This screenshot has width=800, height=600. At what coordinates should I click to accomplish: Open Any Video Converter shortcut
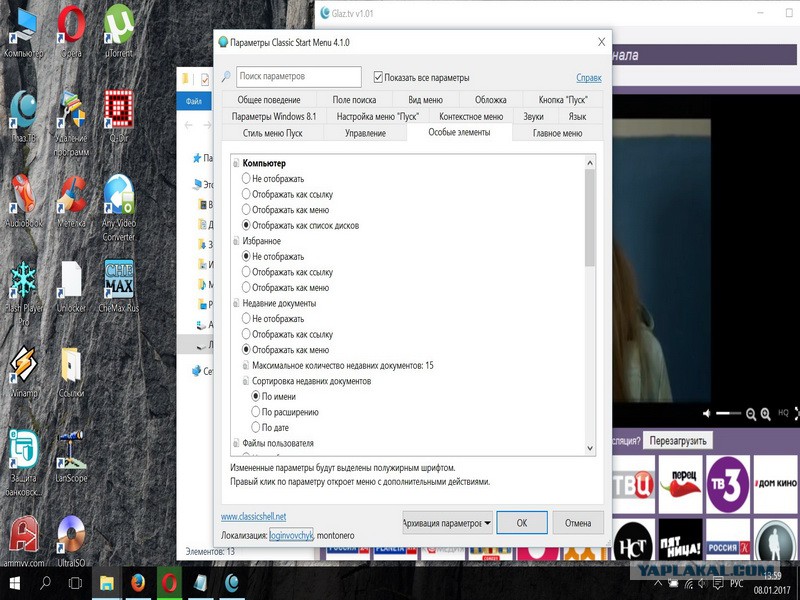tap(119, 208)
